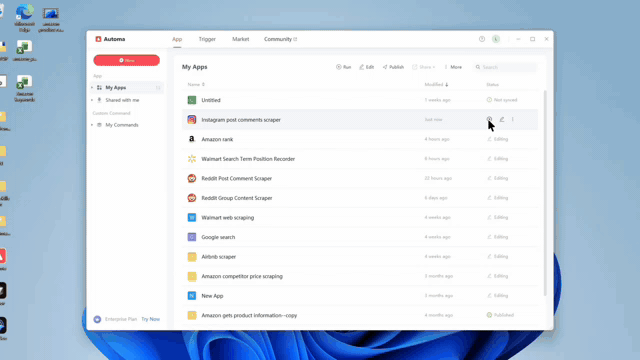Click Amazon competitor price scraping icon
640x360 pixels.
click(x=192, y=276)
